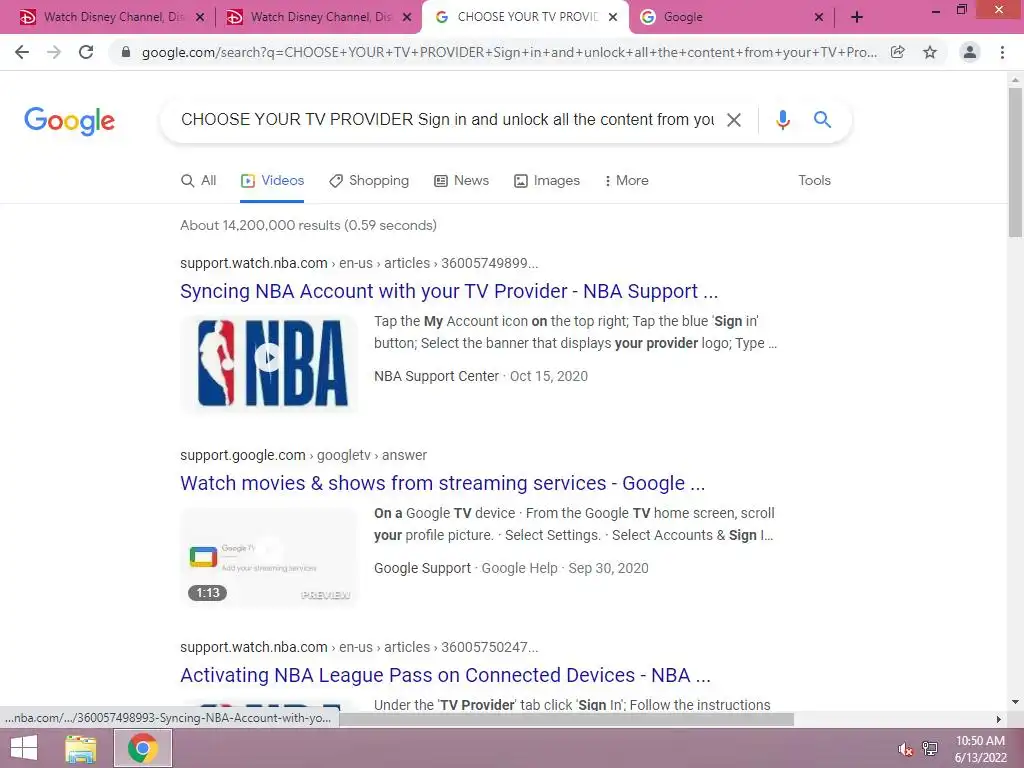This screenshot has height=768, width=1024.
Task: Bookmark this page with the star
Action: [930, 52]
